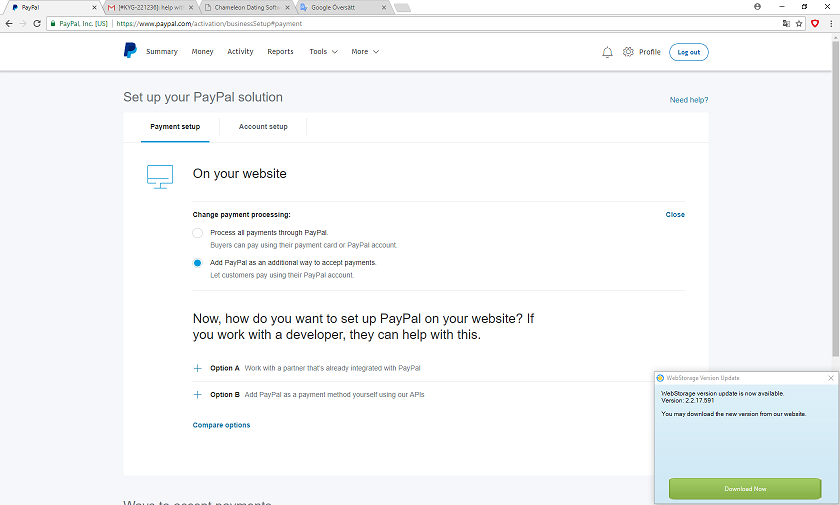Close the PayPal browser tab
Image resolution: width=840 pixels, height=505 pixels.
pyautogui.click(x=94, y=7)
